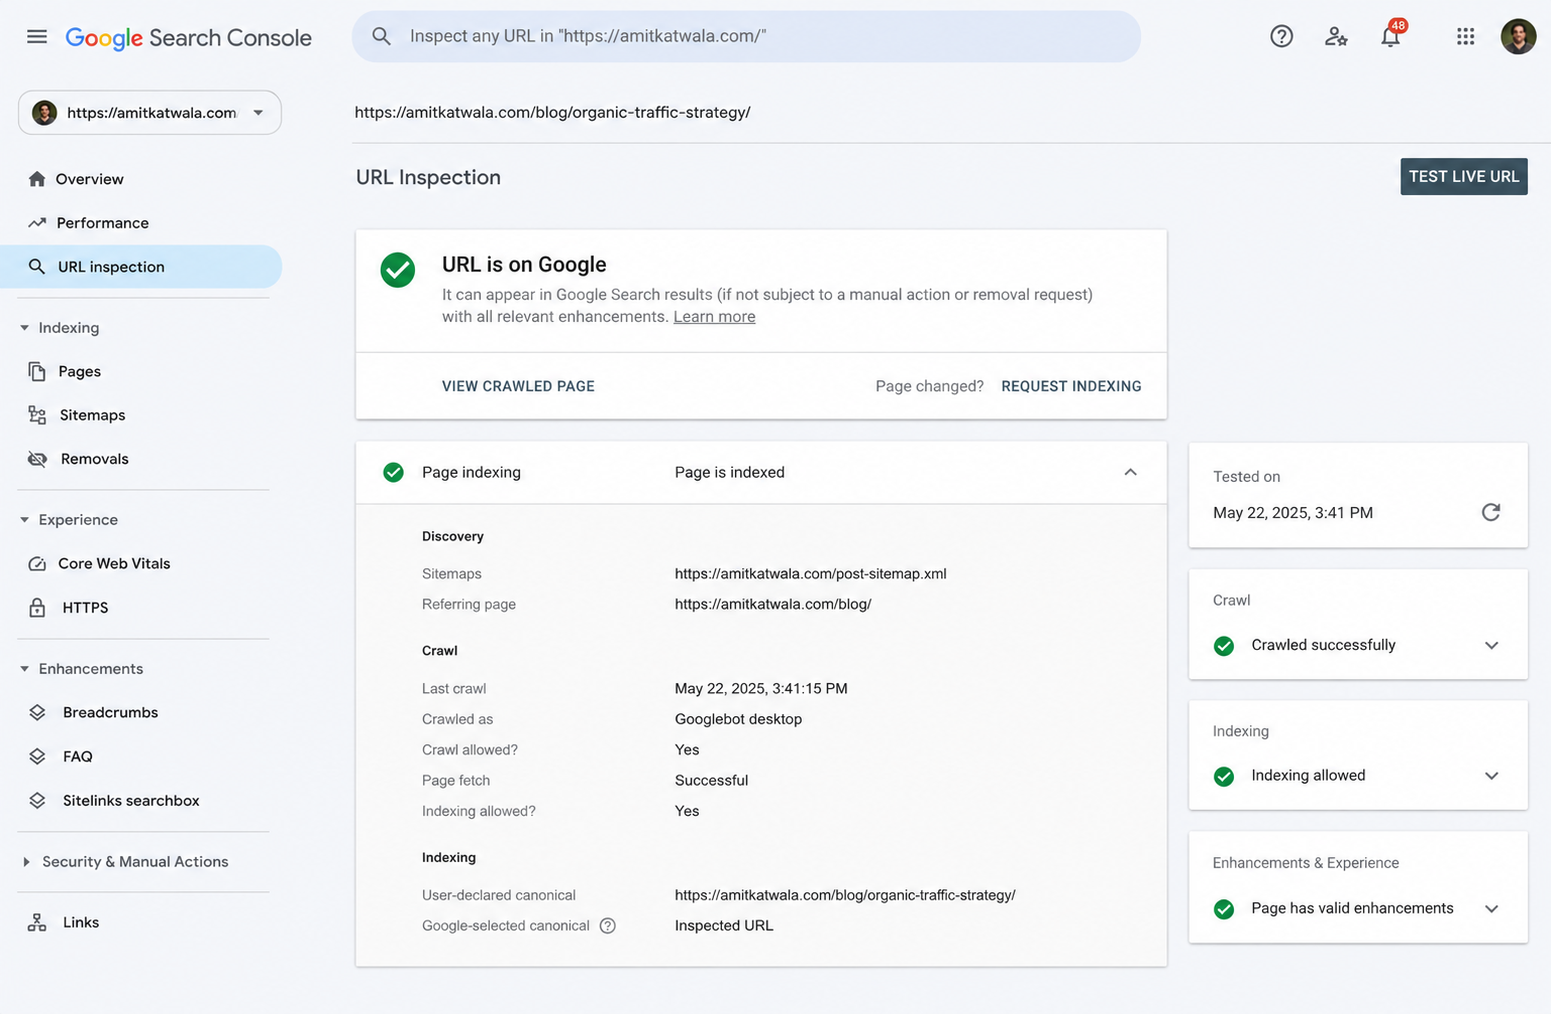
Task: Click referring page https://amitkatwala.com/blog/
Action: [773, 604]
